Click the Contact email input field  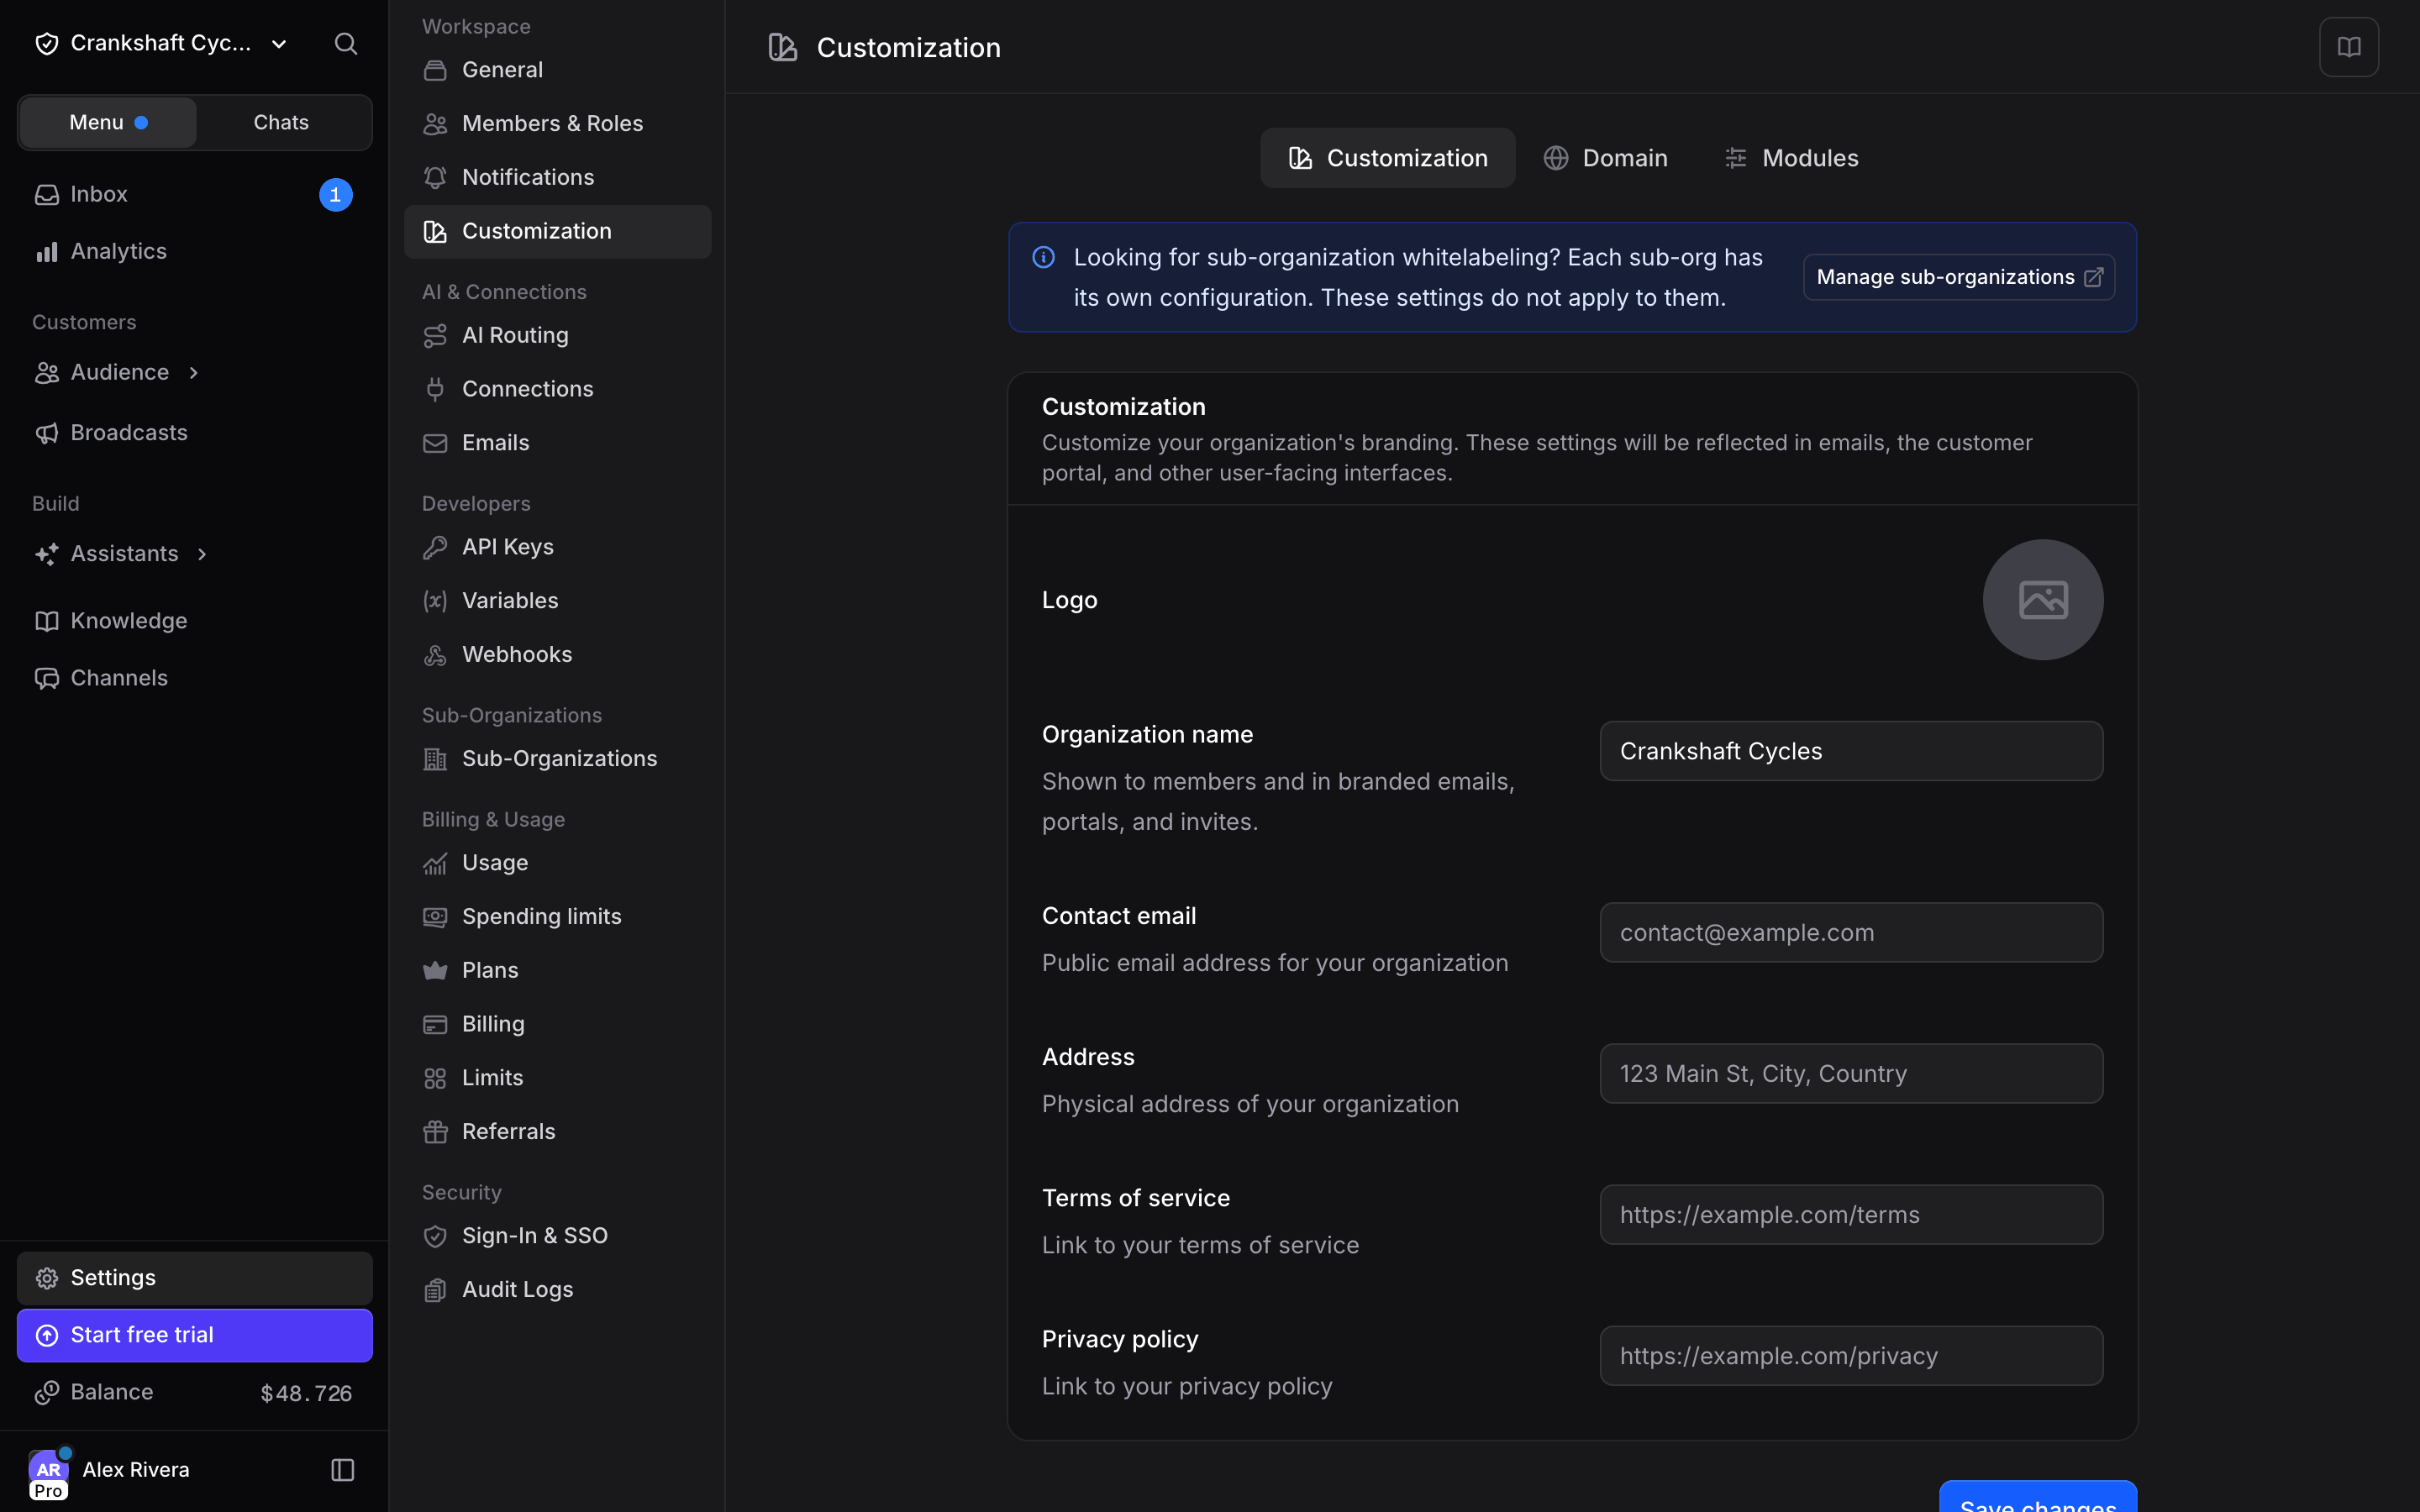coord(1851,933)
